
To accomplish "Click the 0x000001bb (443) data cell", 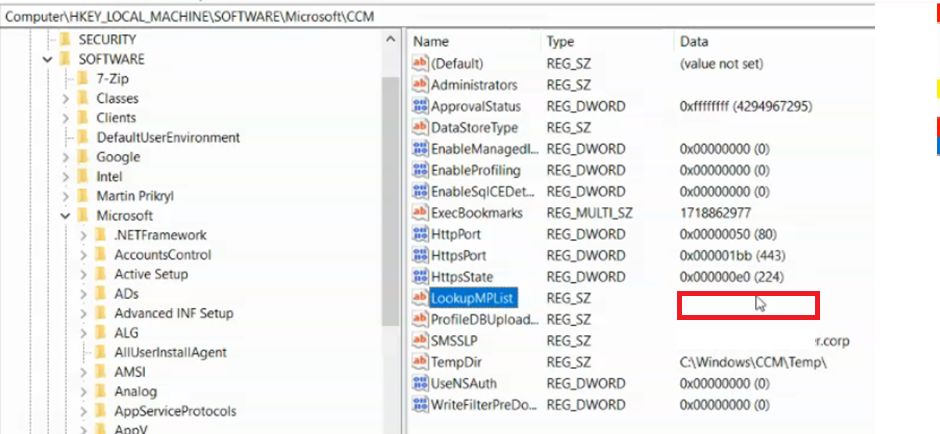I will [733, 256].
